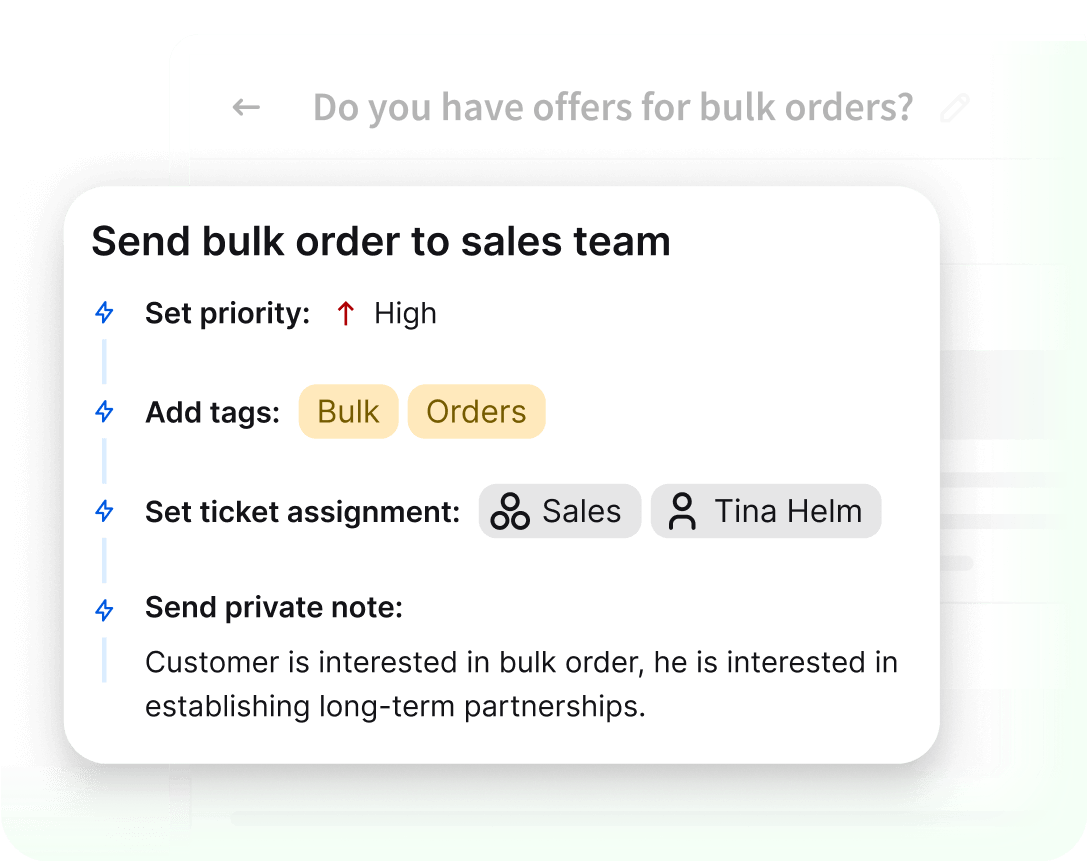Click the red High priority arrow icon
Image resolution: width=1087 pixels, height=861 pixels.
pos(345,313)
